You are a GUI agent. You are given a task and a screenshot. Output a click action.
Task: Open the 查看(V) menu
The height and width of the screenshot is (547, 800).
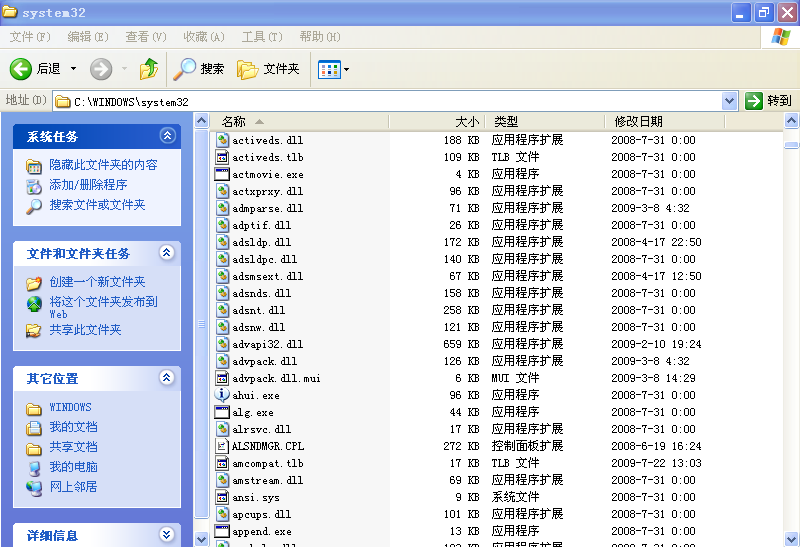(x=145, y=37)
